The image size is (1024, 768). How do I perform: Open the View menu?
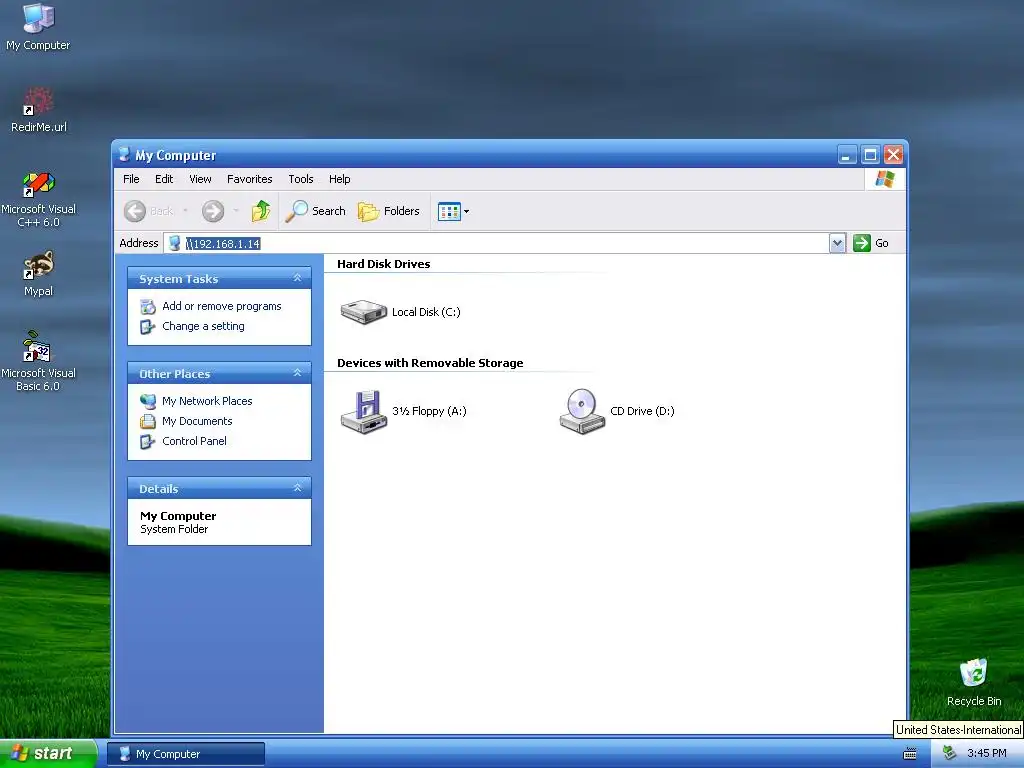click(200, 179)
